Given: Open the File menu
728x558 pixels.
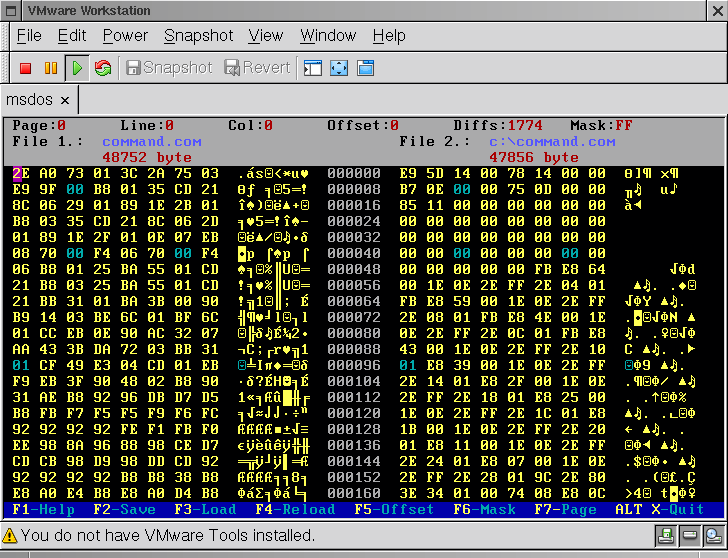Looking at the screenshot, I should click(29, 36).
